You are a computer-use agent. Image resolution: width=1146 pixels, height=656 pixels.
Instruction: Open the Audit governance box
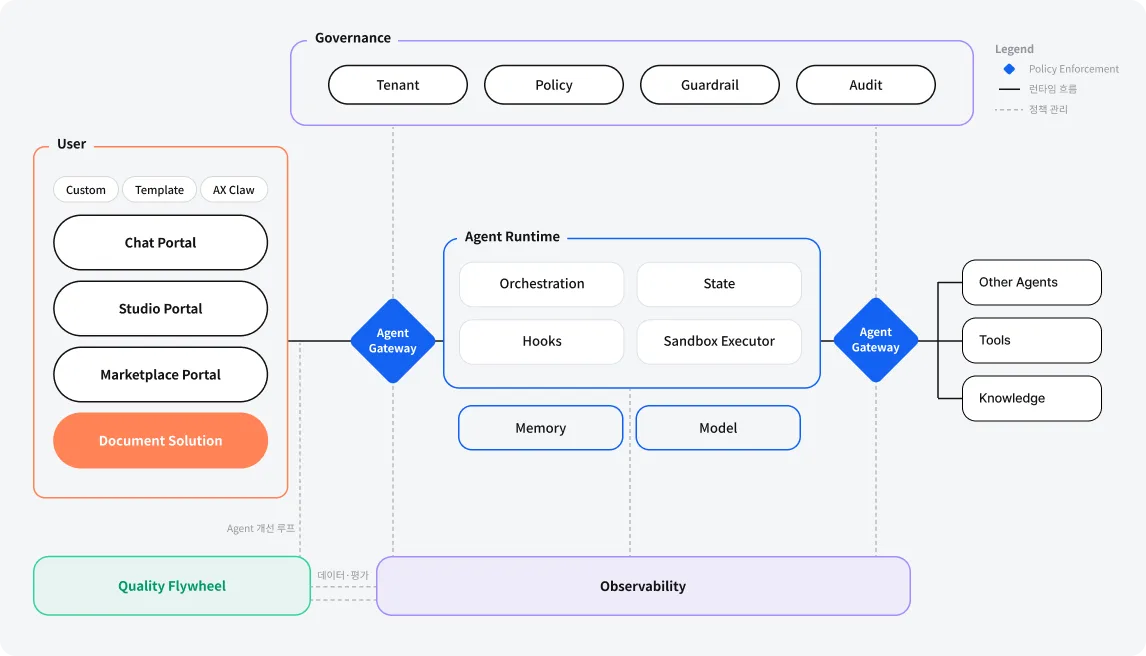pos(865,85)
